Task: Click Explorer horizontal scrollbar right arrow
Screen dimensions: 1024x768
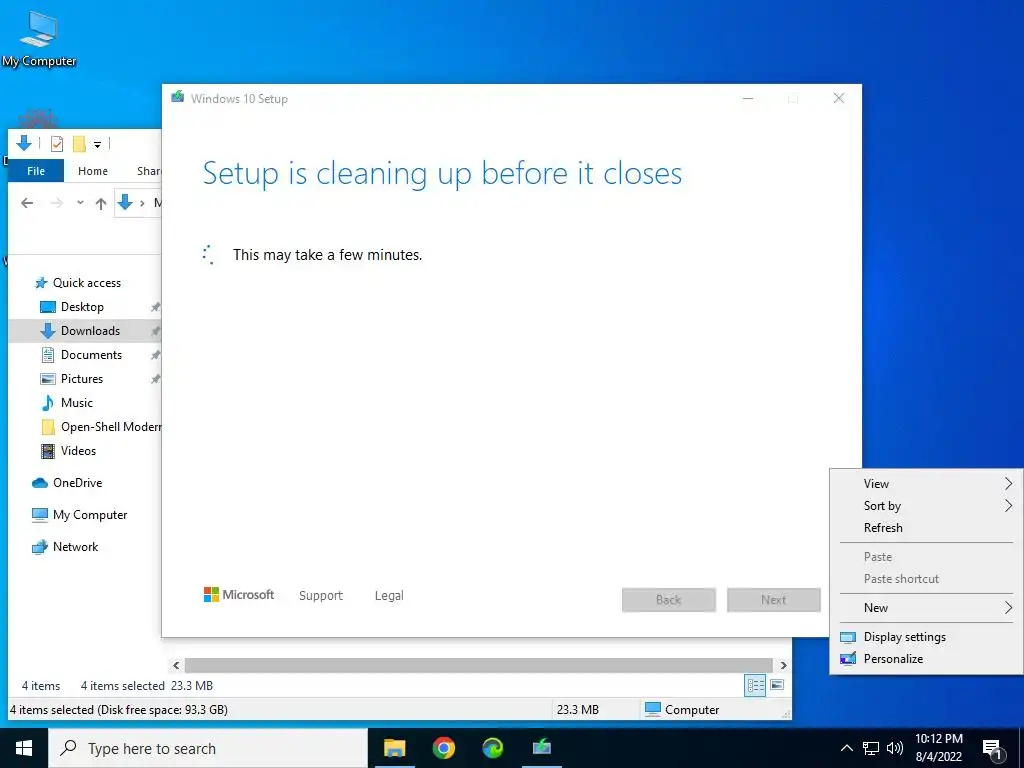Action: click(x=784, y=665)
